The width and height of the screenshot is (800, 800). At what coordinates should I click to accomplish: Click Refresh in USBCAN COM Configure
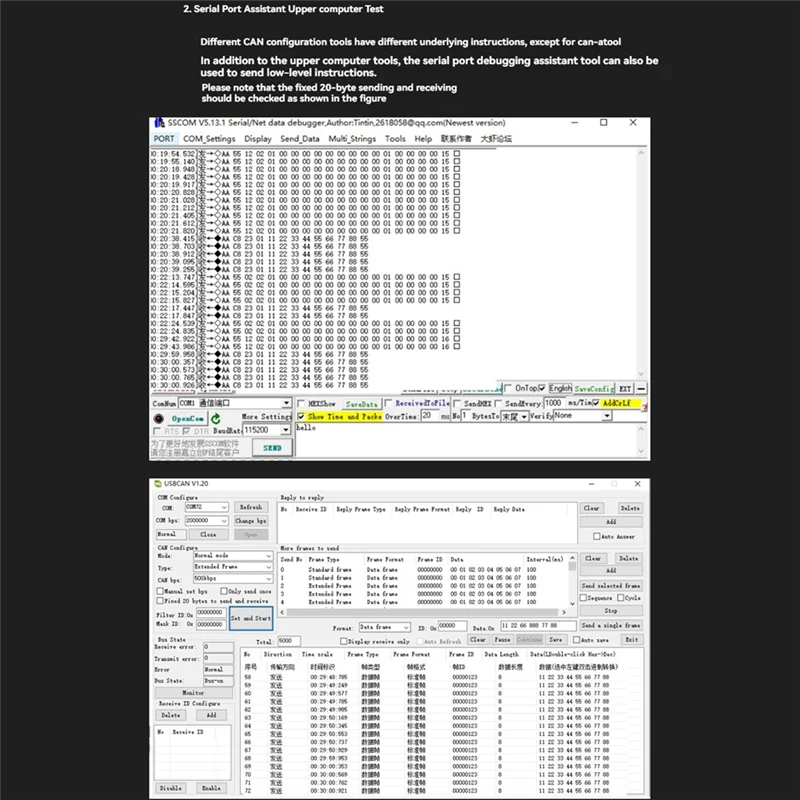[251, 508]
